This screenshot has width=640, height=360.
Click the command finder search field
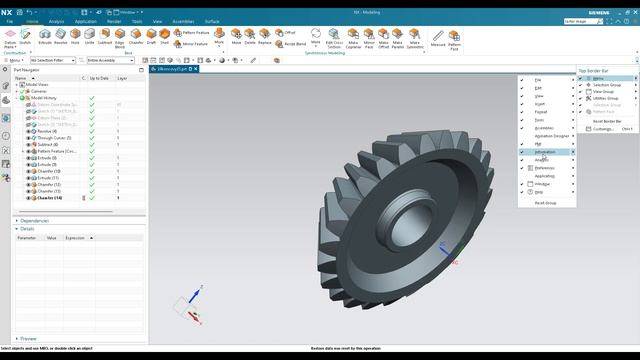(580, 21)
